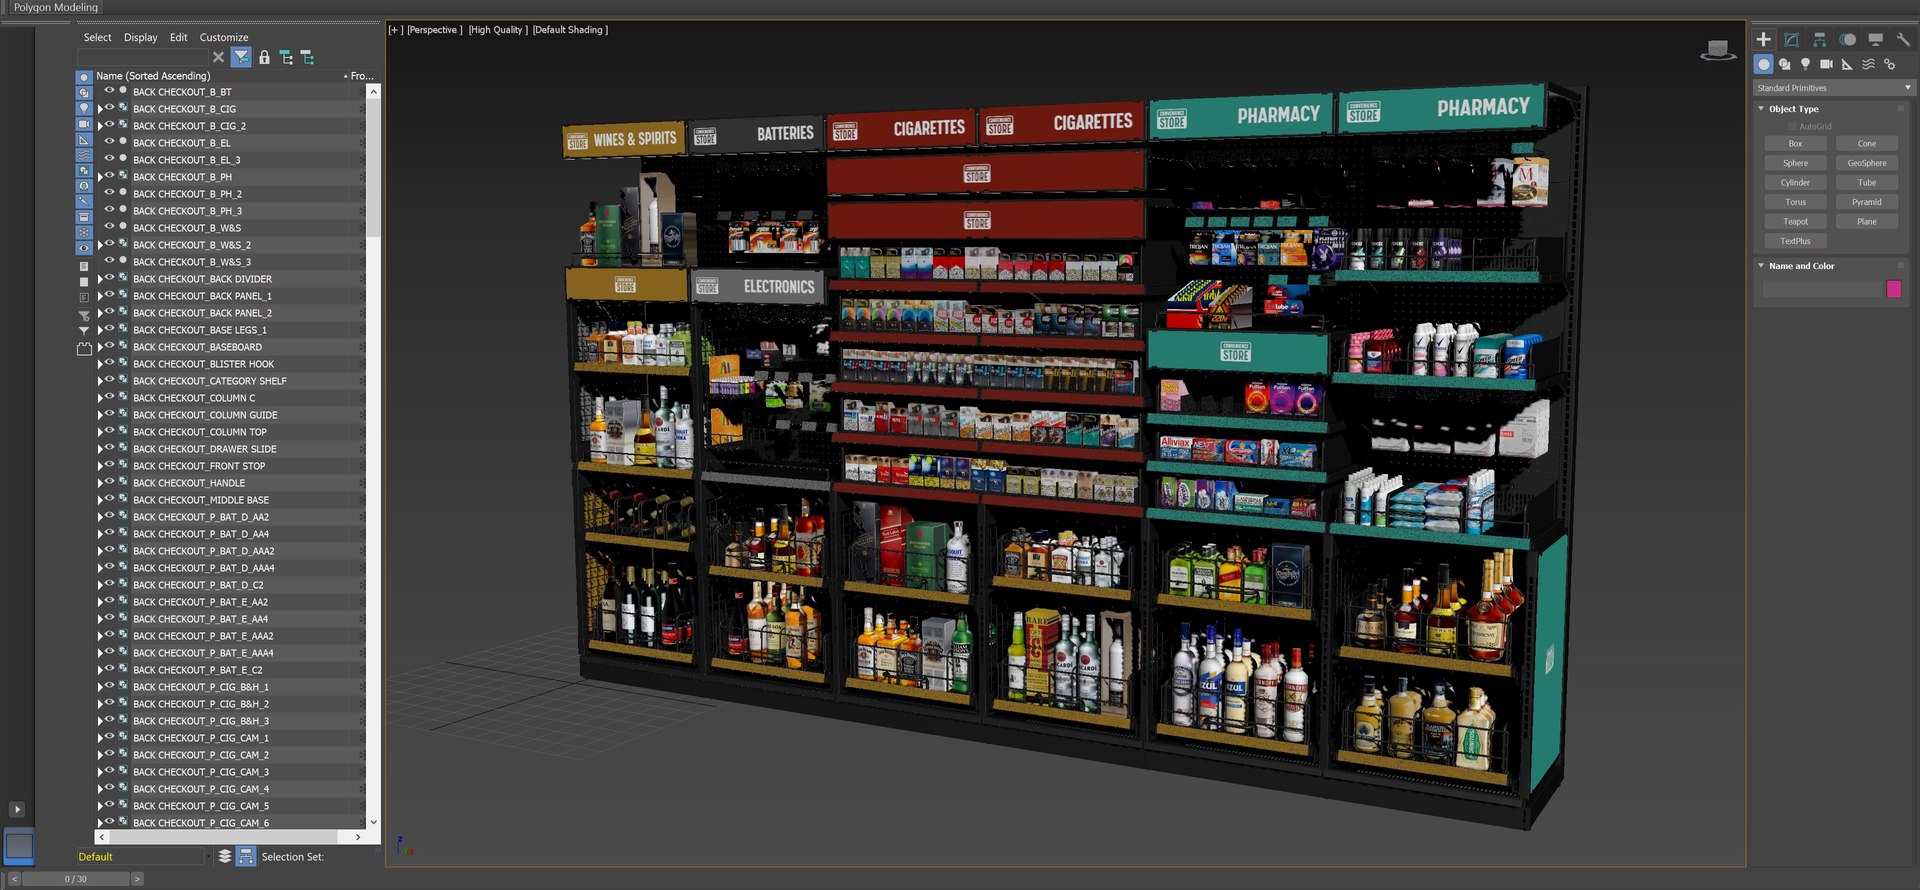Hide BACK CHECKOUT_B_BT via eye icon
The image size is (1920, 890).
[x=110, y=91]
